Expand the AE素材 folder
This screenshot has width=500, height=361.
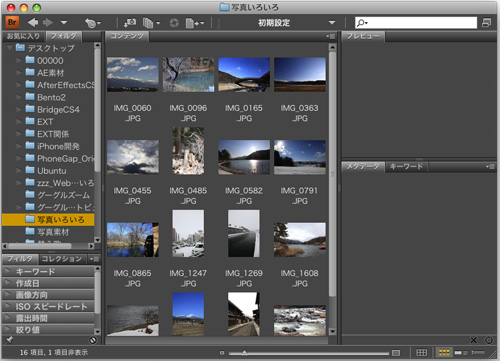19,73
